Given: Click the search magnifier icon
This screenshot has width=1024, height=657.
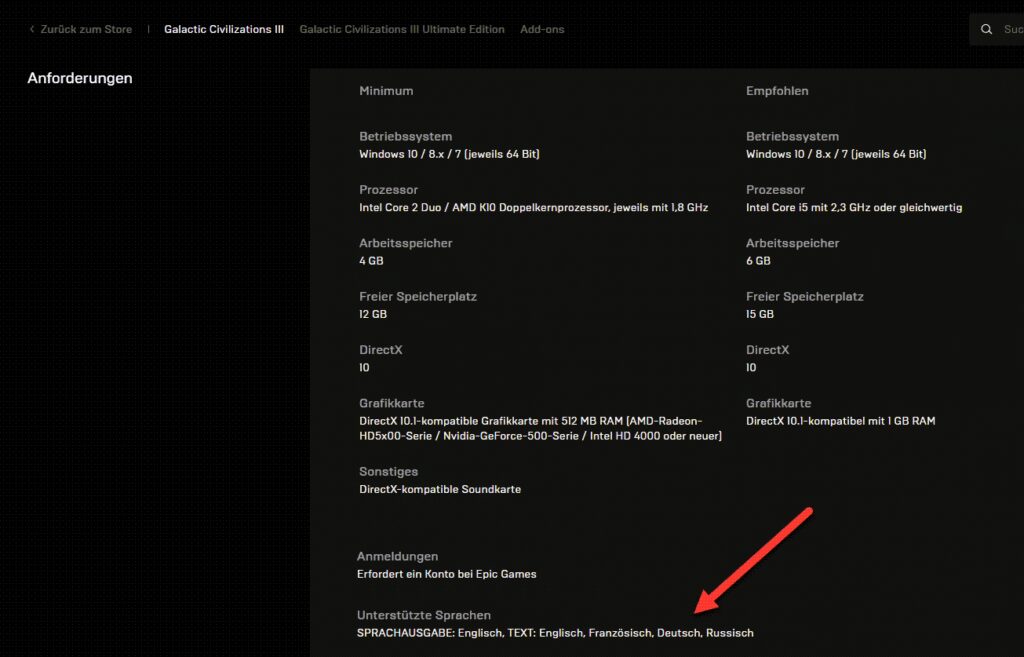Looking at the screenshot, I should click(986, 29).
